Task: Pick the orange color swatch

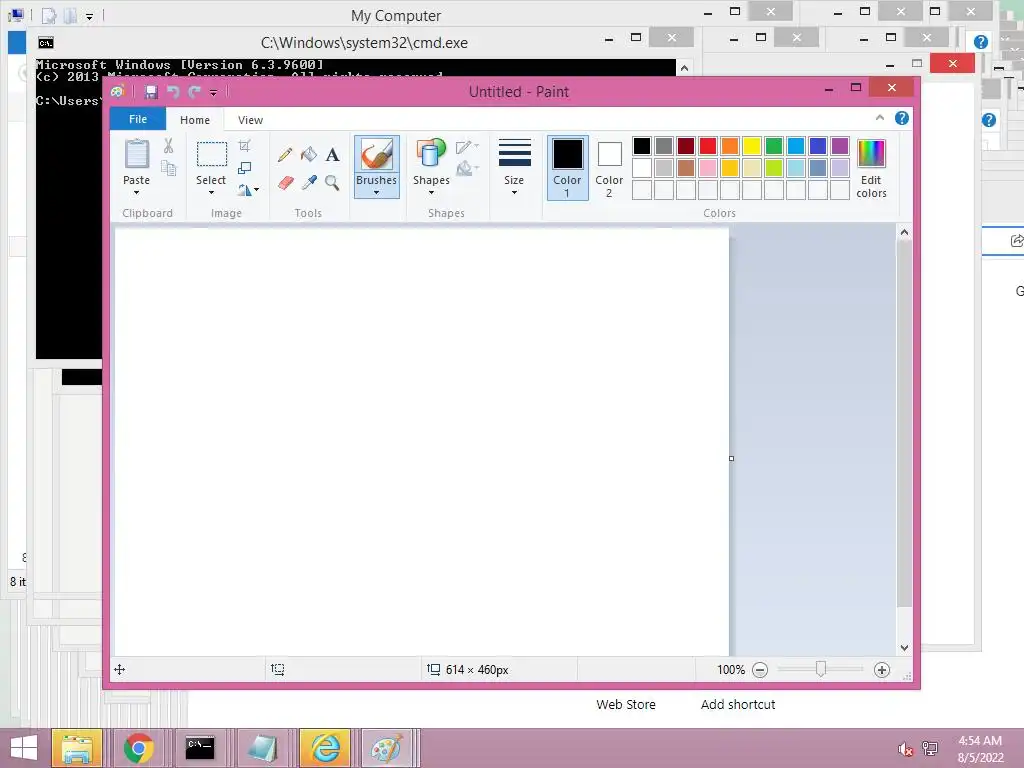Action: pos(730,146)
